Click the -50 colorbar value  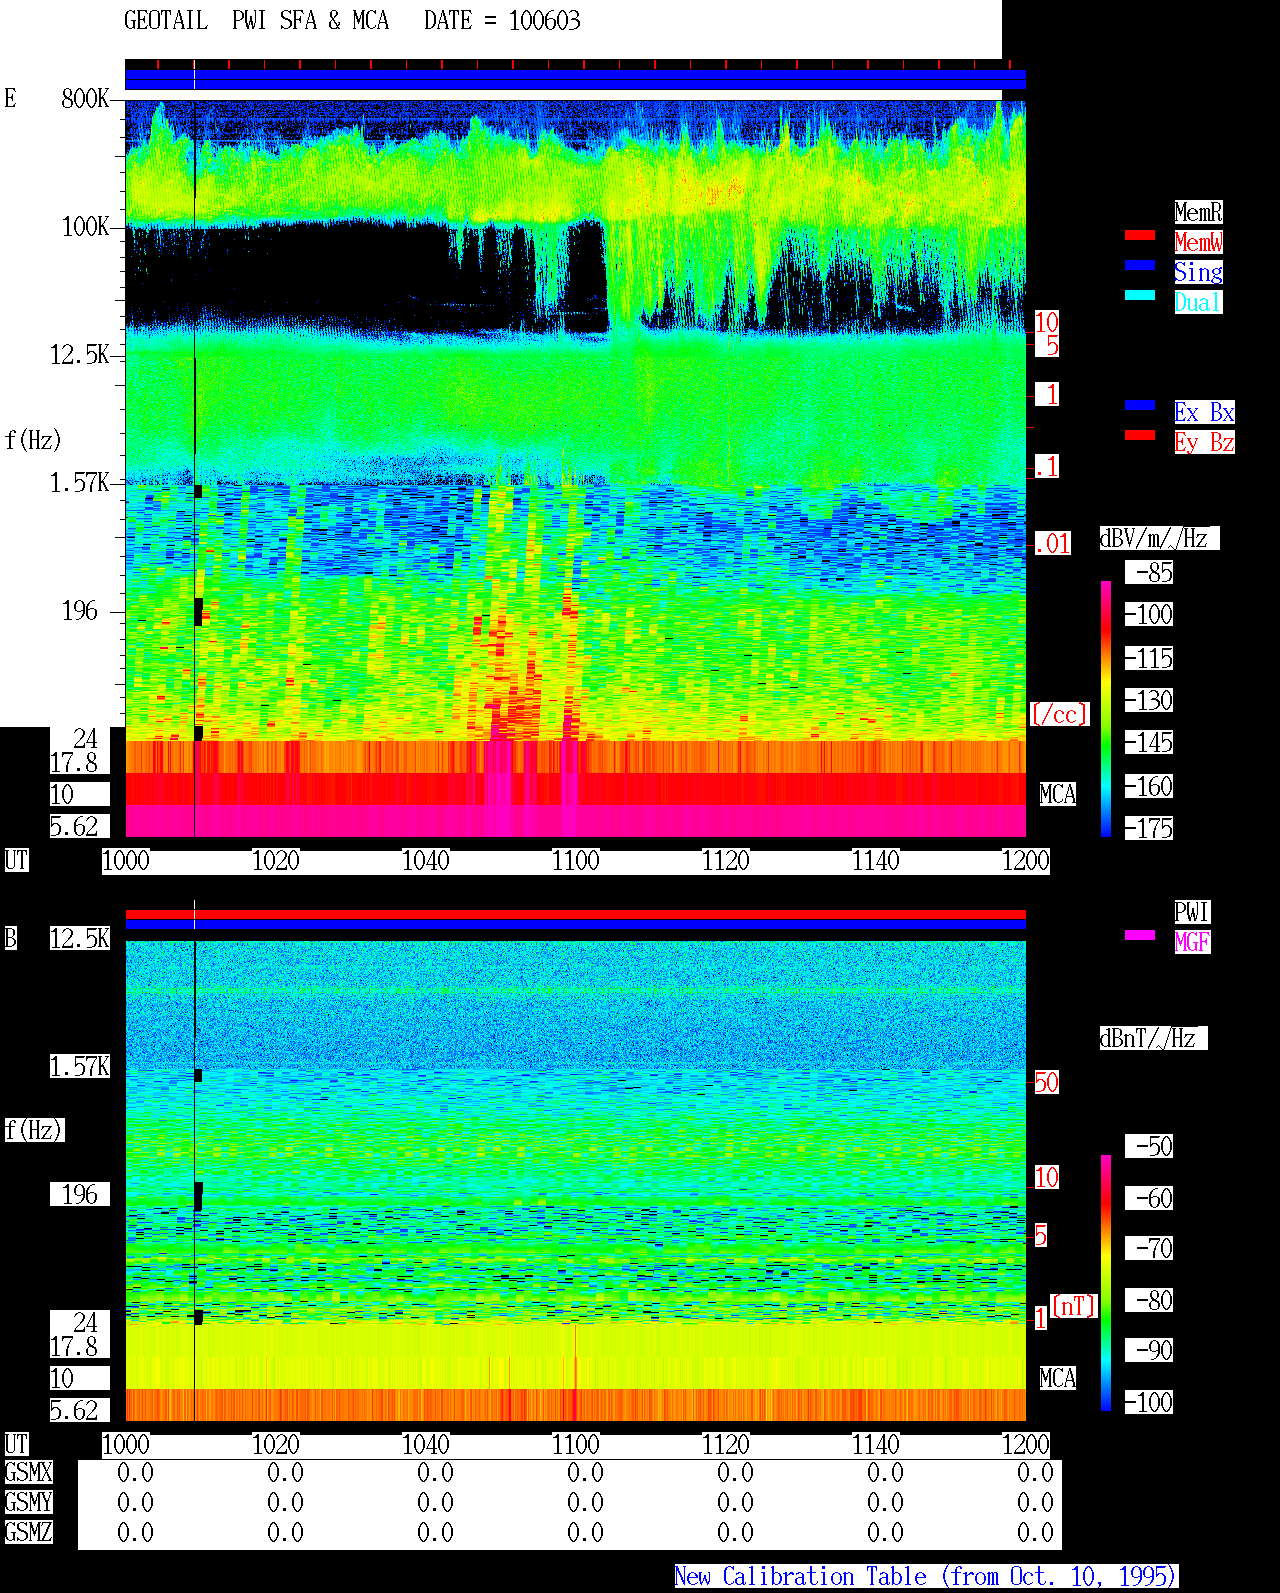pyautogui.click(x=1149, y=1147)
